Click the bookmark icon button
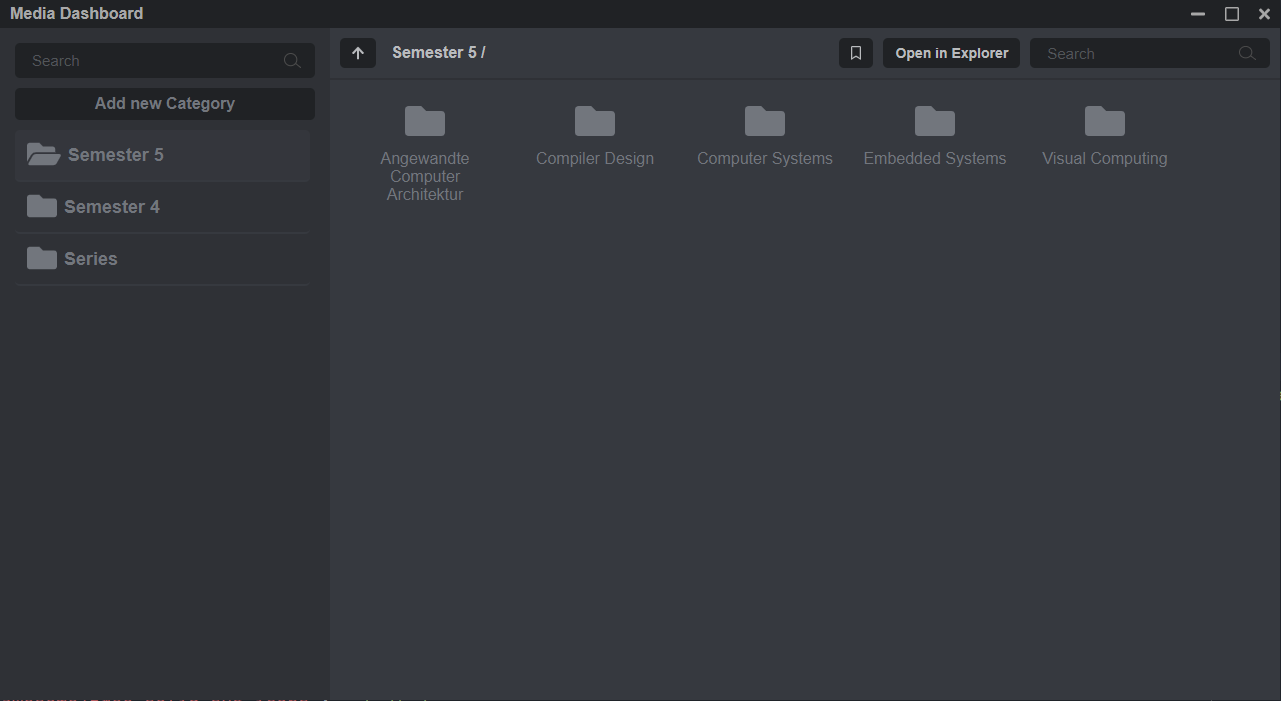The width and height of the screenshot is (1281, 701). click(855, 53)
